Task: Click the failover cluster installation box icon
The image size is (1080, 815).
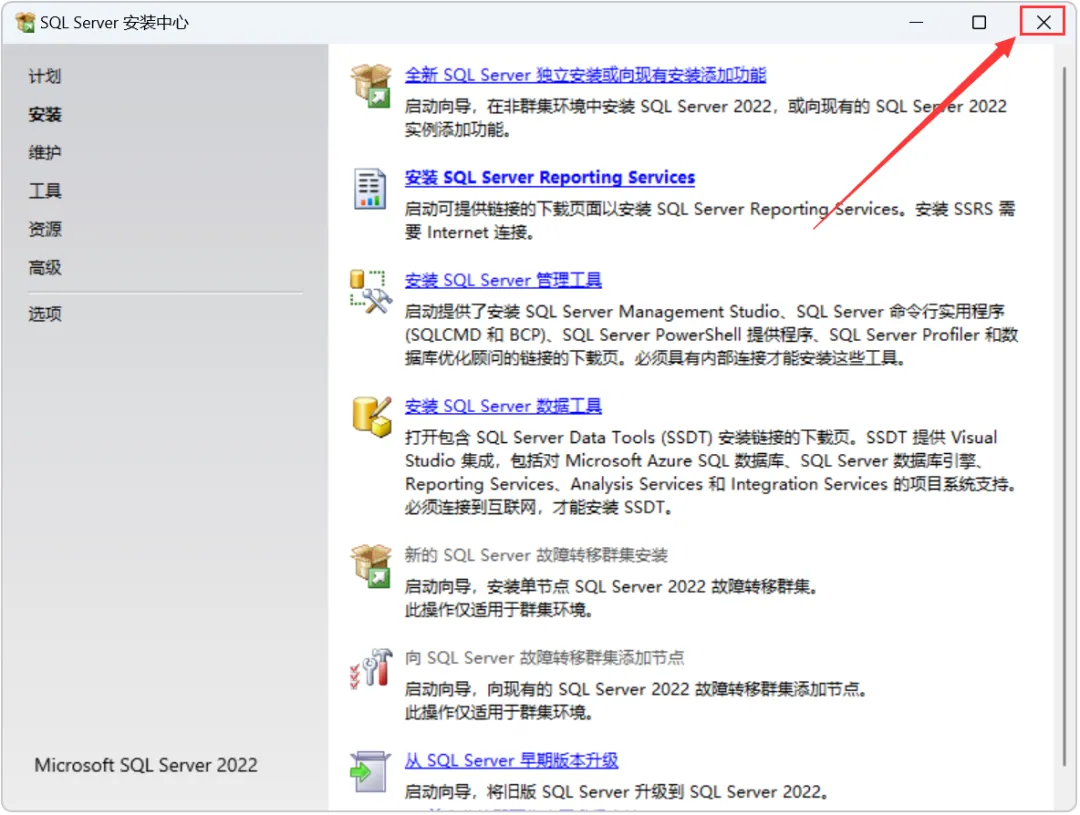Action: click(371, 566)
